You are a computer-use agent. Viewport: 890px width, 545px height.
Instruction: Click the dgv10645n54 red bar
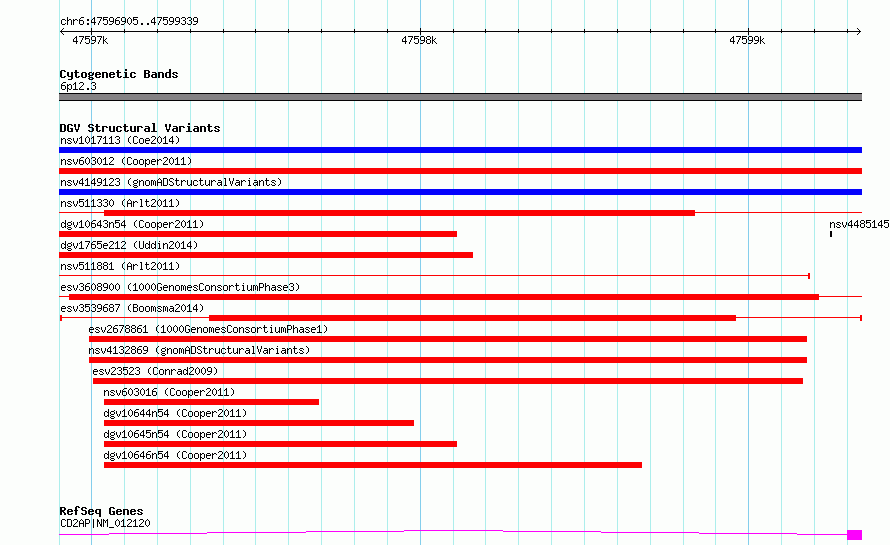tap(280, 444)
